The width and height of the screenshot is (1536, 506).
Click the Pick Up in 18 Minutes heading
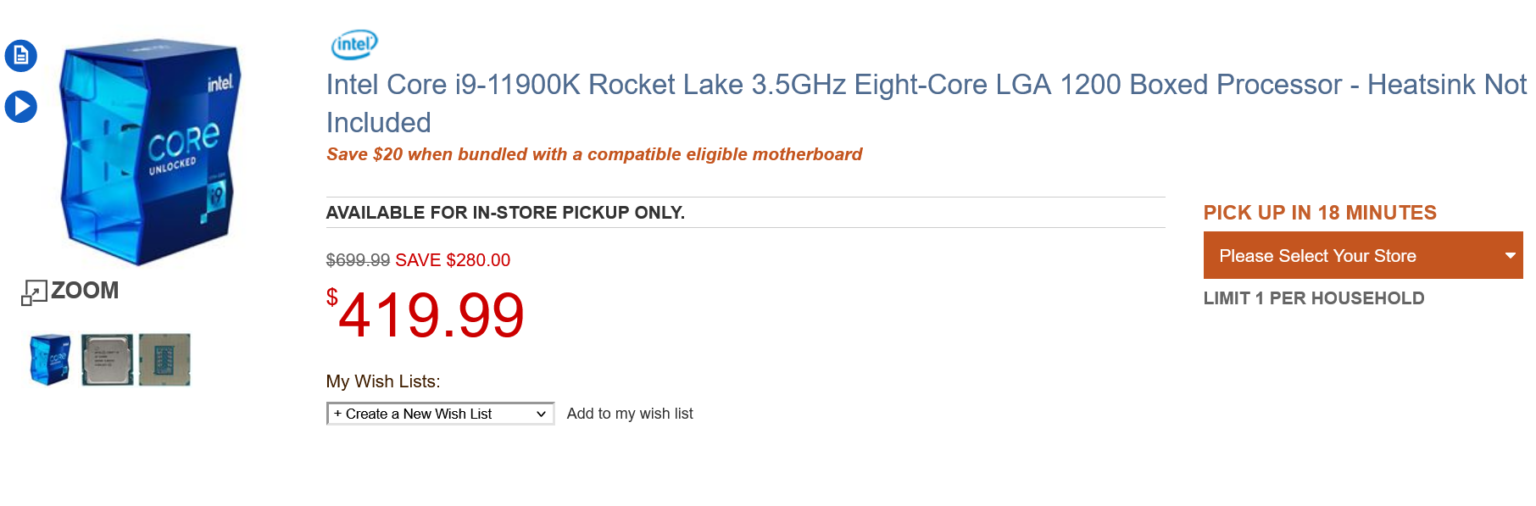1319,213
